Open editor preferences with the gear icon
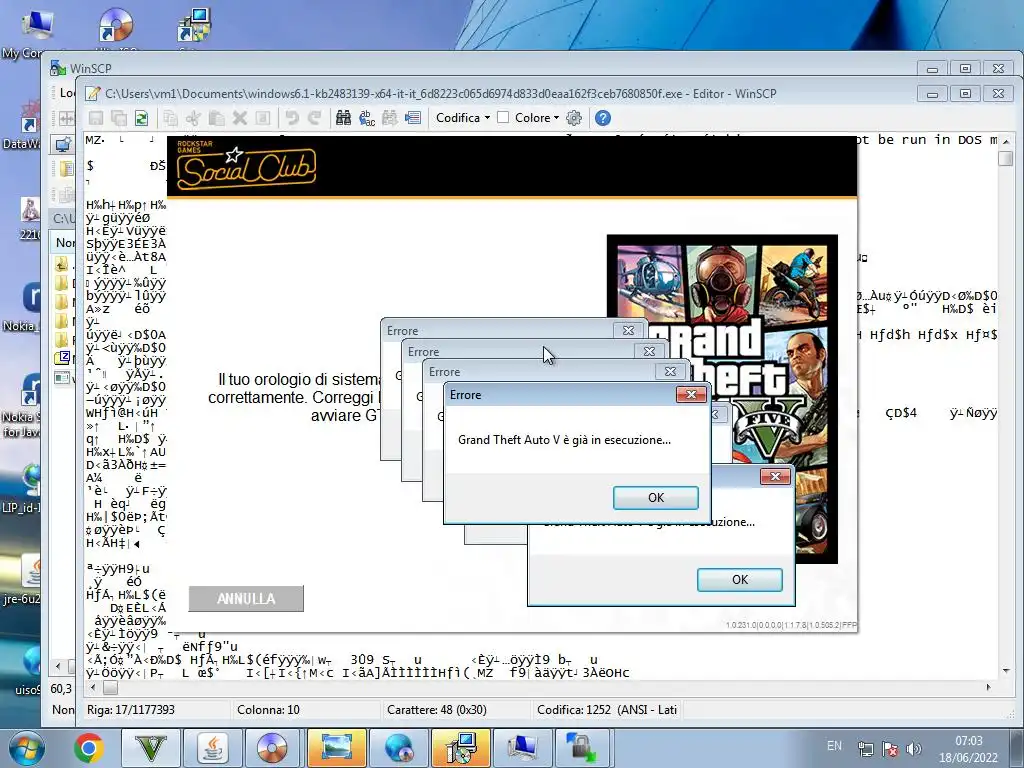The height and width of the screenshot is (768, 1024). point(574,118)
